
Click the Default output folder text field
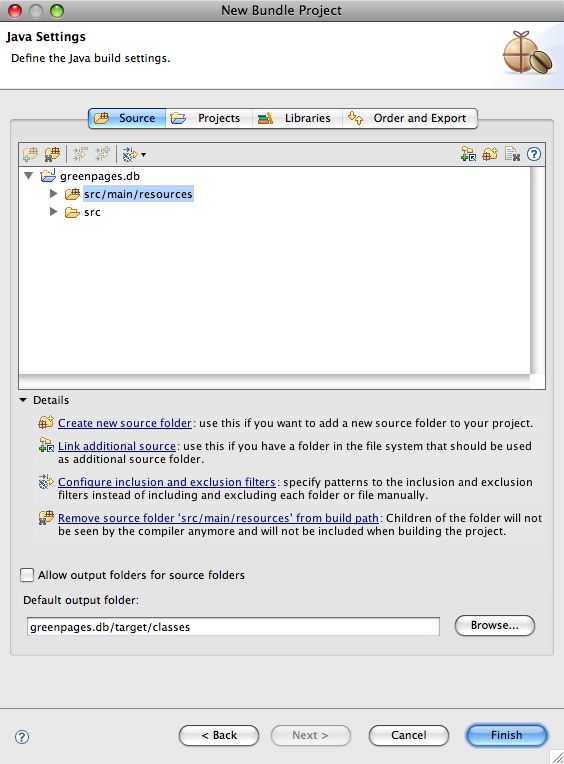(x=233, y=627)
